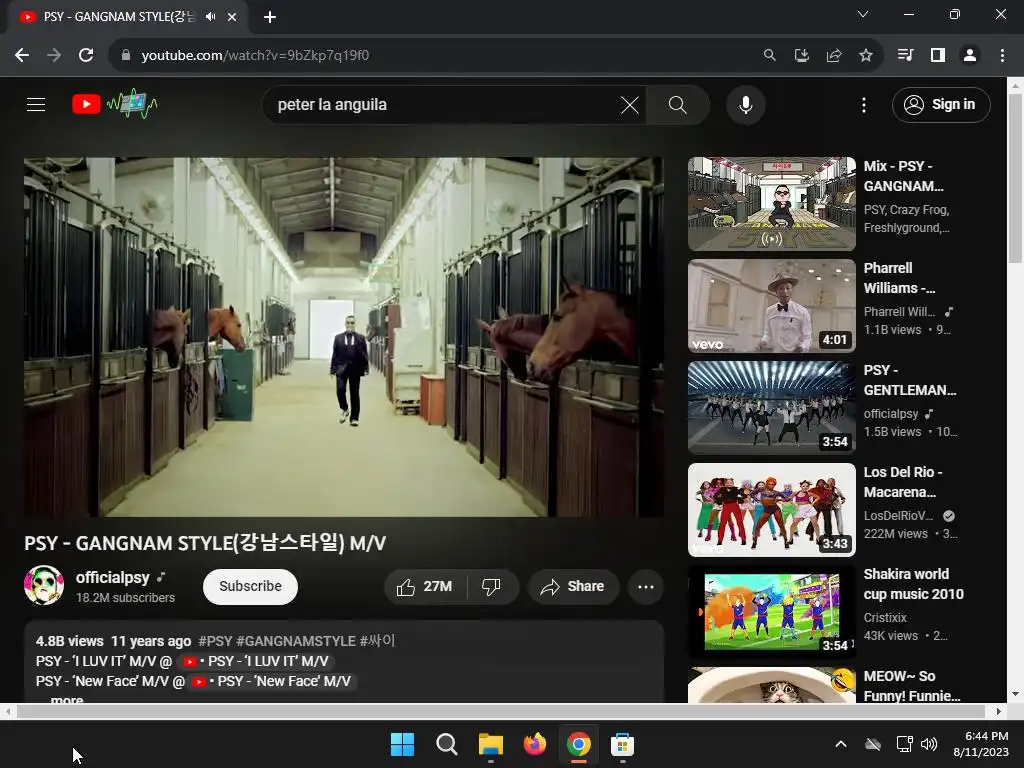Click the address bar URL
This screenshot has width=1024, height=768.
tap(255, 56)
